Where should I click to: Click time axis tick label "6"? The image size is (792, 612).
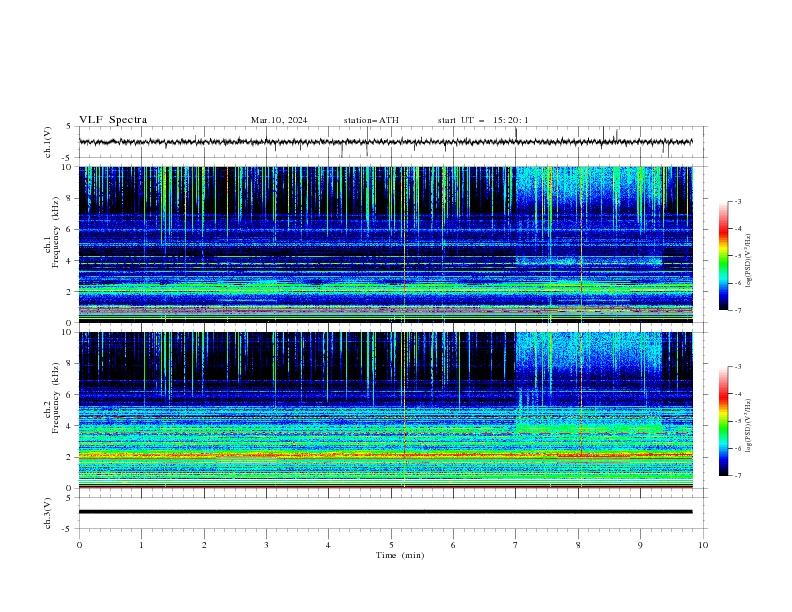click(453, 545)
